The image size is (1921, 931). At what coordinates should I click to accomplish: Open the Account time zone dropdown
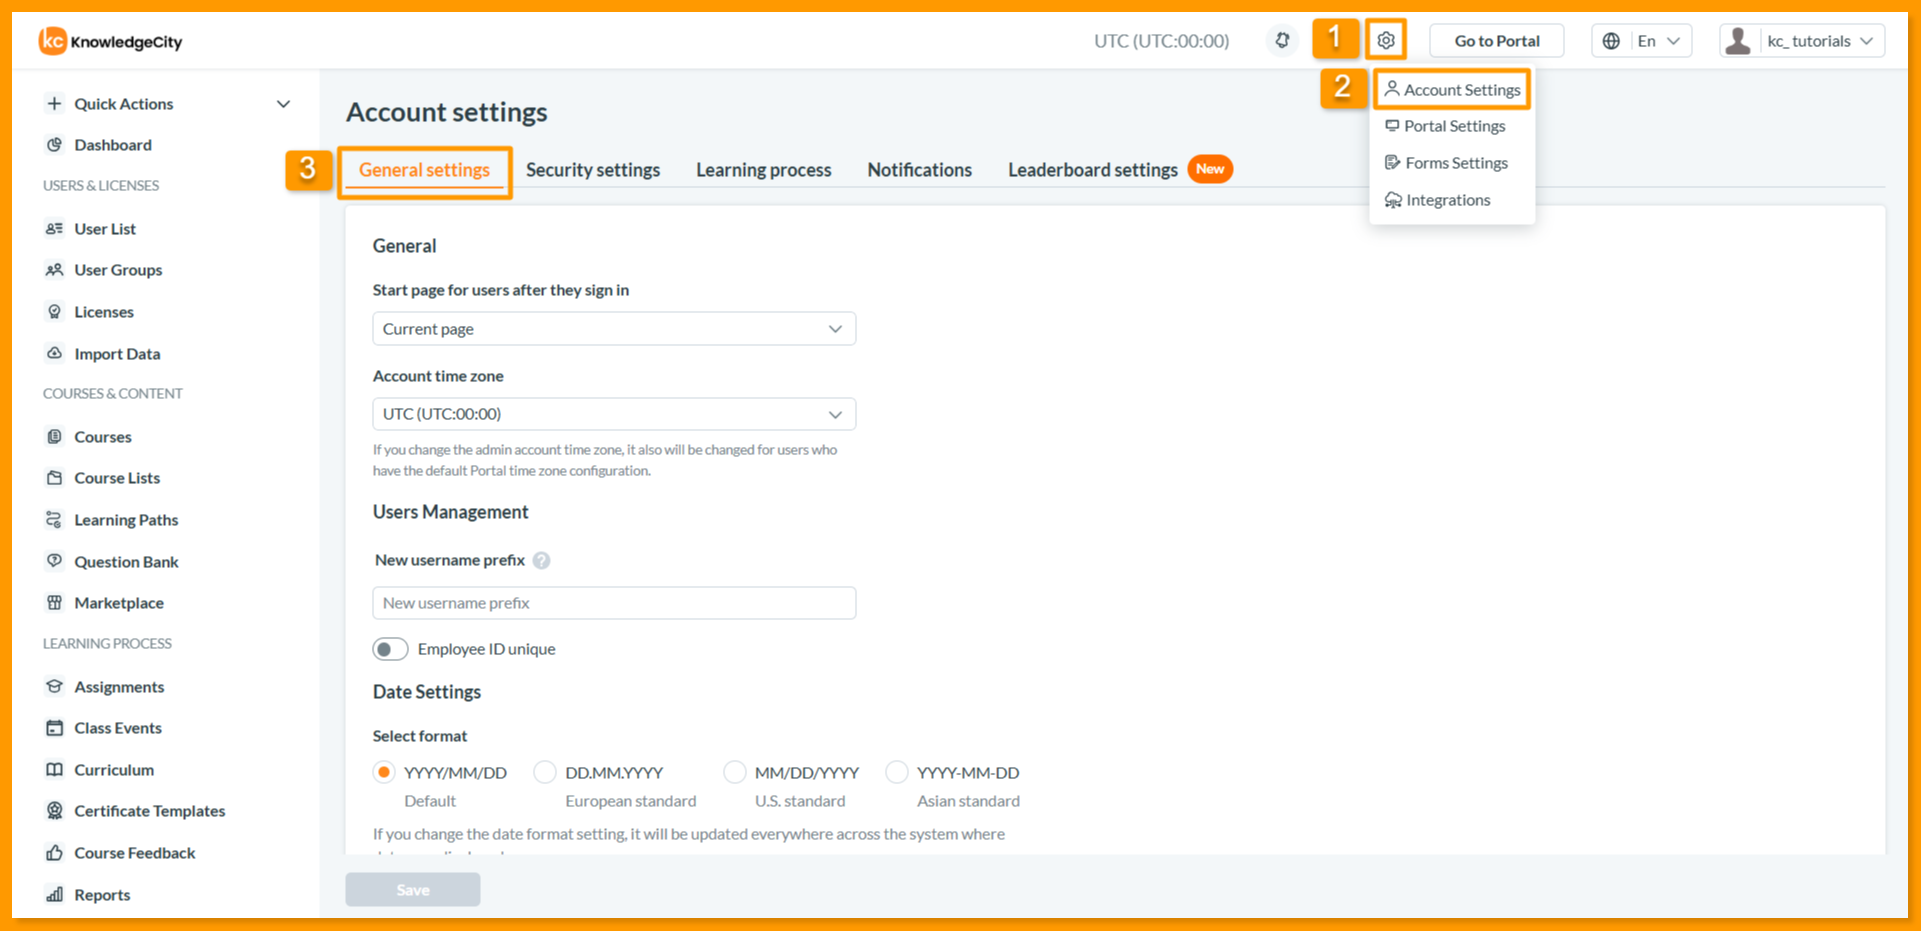tap(614, 414)
